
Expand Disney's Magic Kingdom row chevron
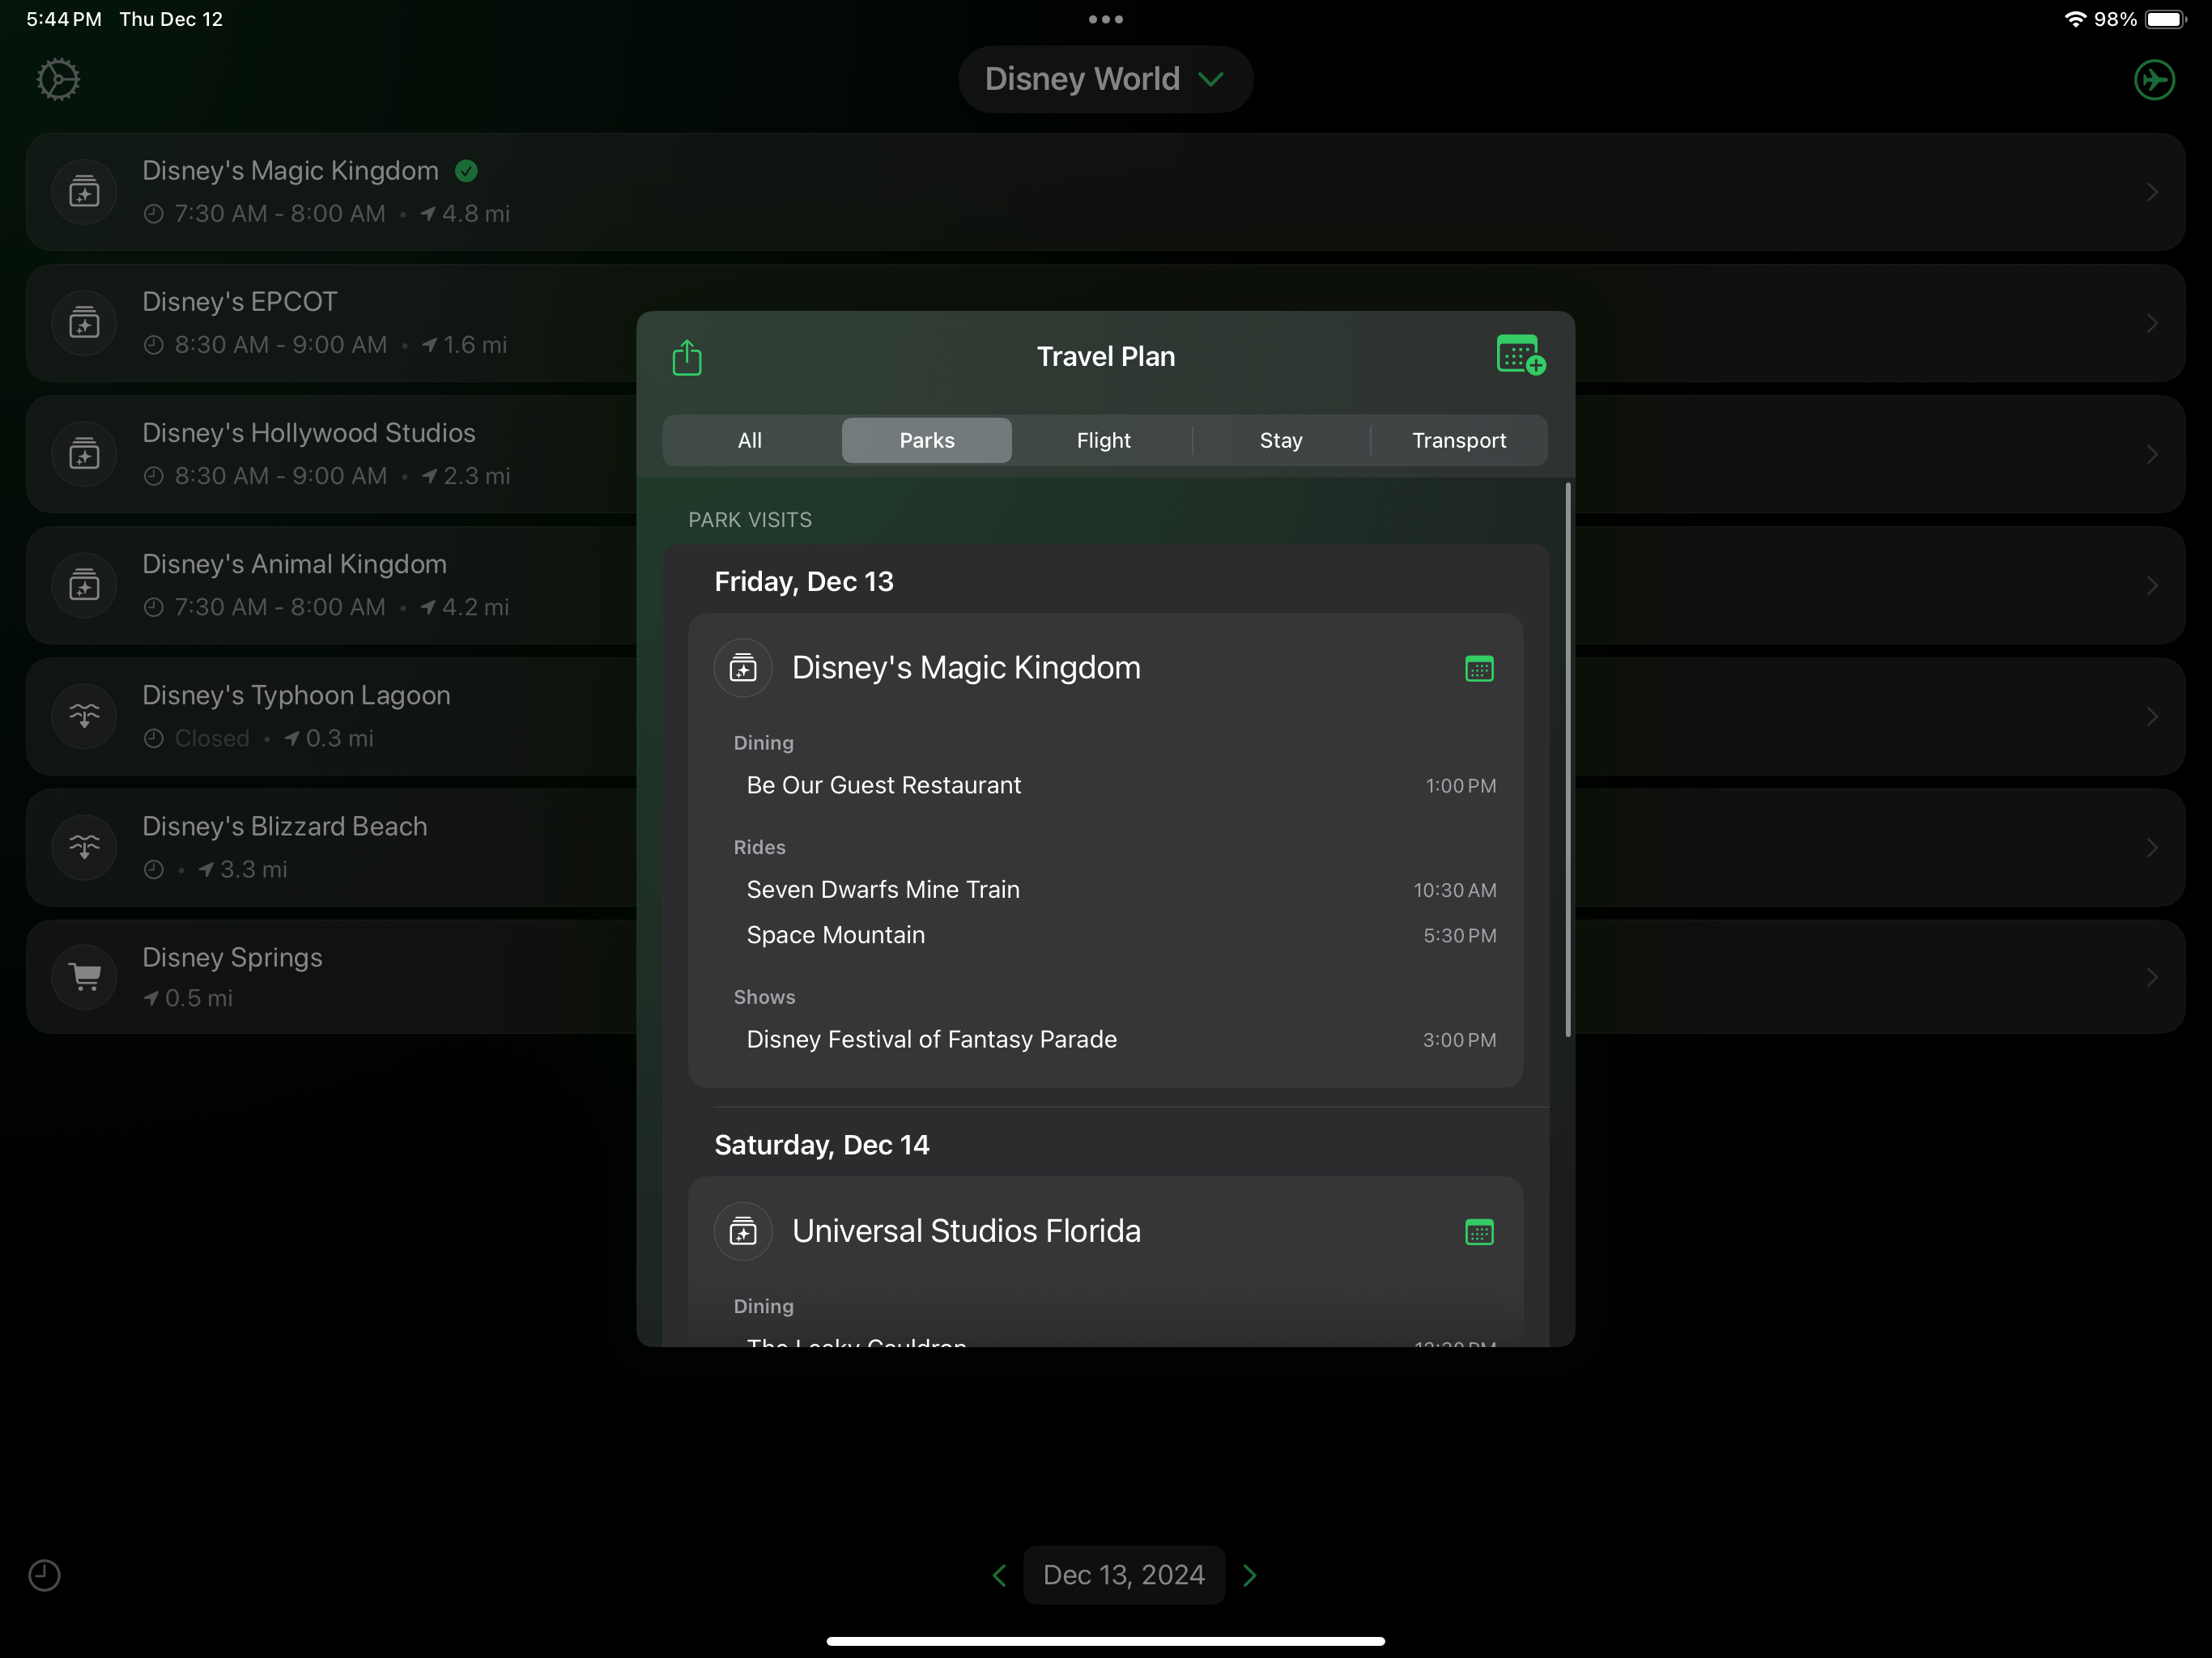[2151, 192]
